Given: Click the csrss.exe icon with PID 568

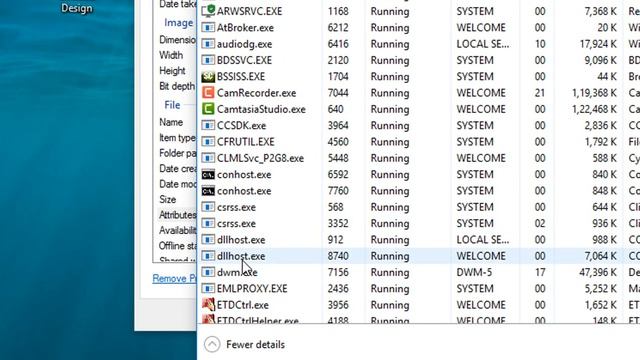Looking at the screenshot, I should pos(208,207).
